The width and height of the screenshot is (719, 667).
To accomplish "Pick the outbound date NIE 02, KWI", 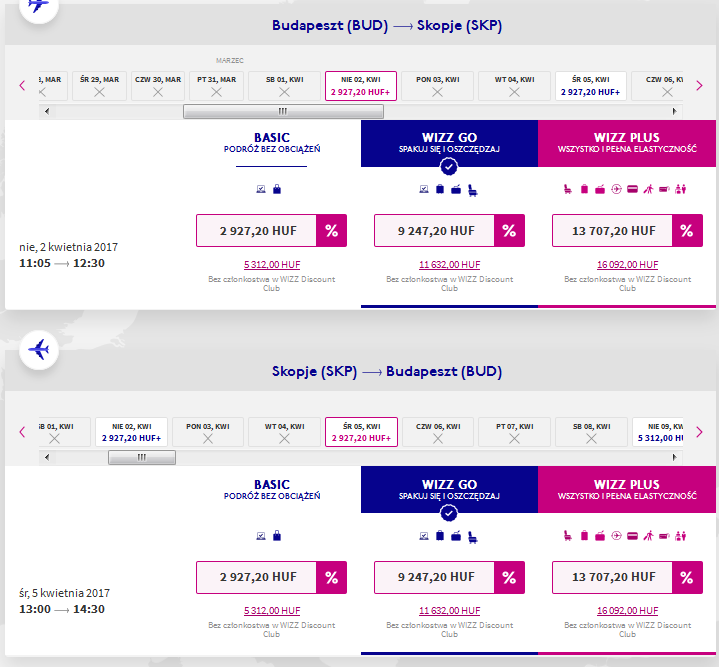I will (x=361, y=86).
